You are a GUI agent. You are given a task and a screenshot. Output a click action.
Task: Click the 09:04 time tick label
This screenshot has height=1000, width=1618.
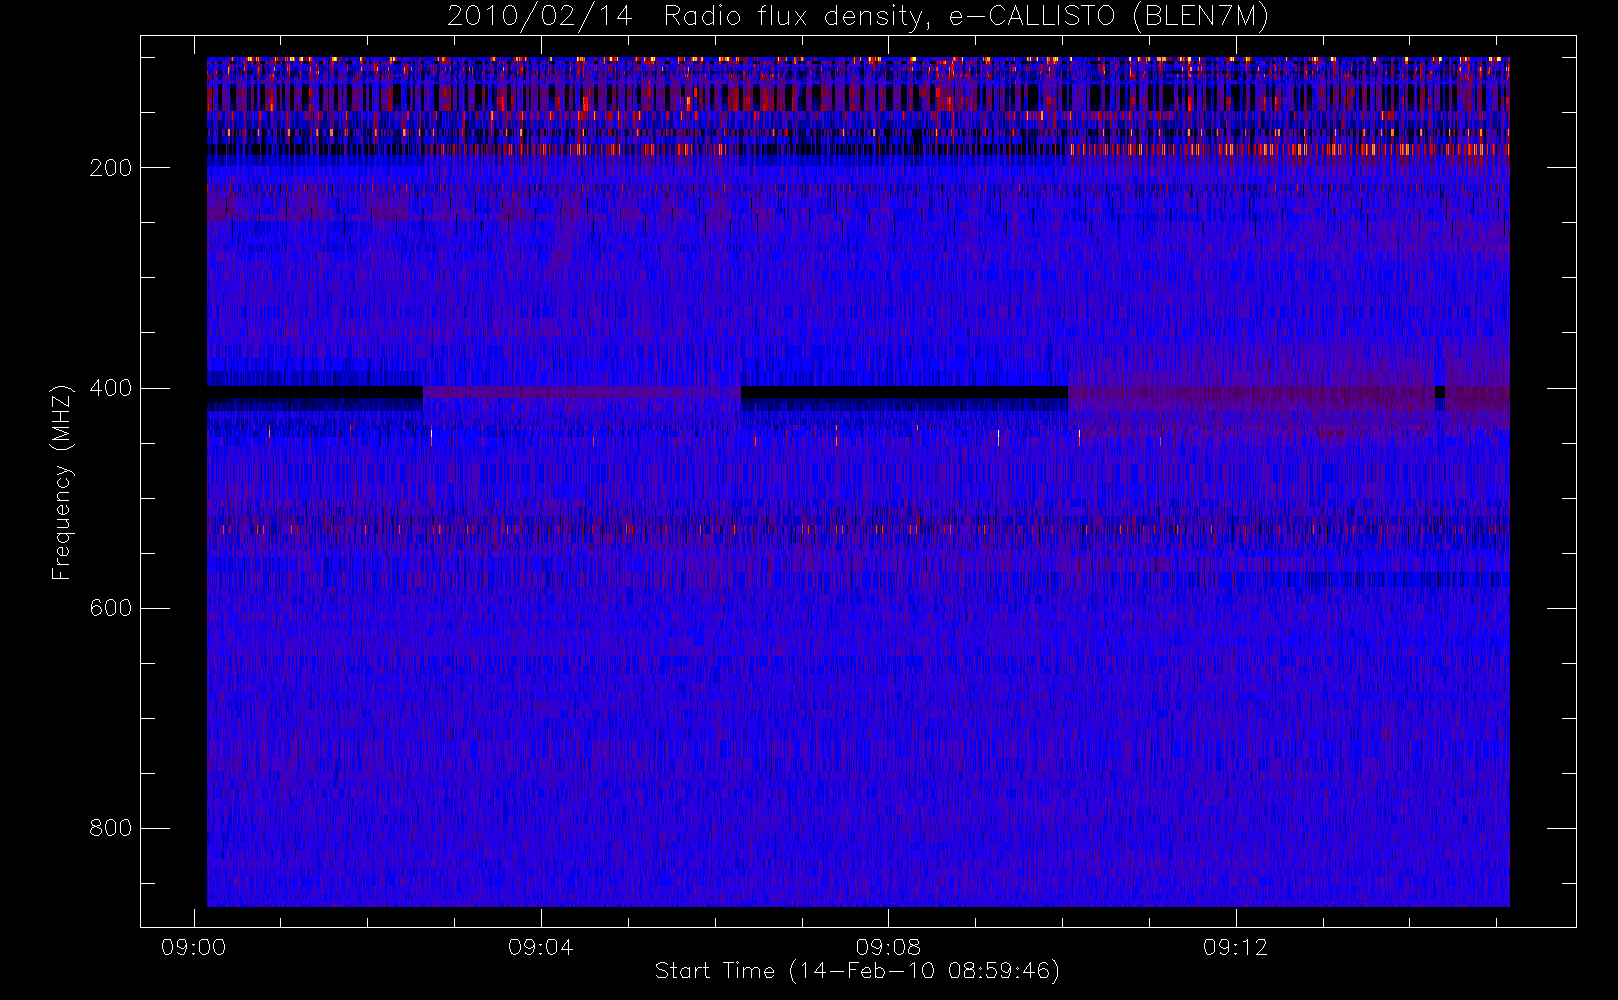point(541,947)
